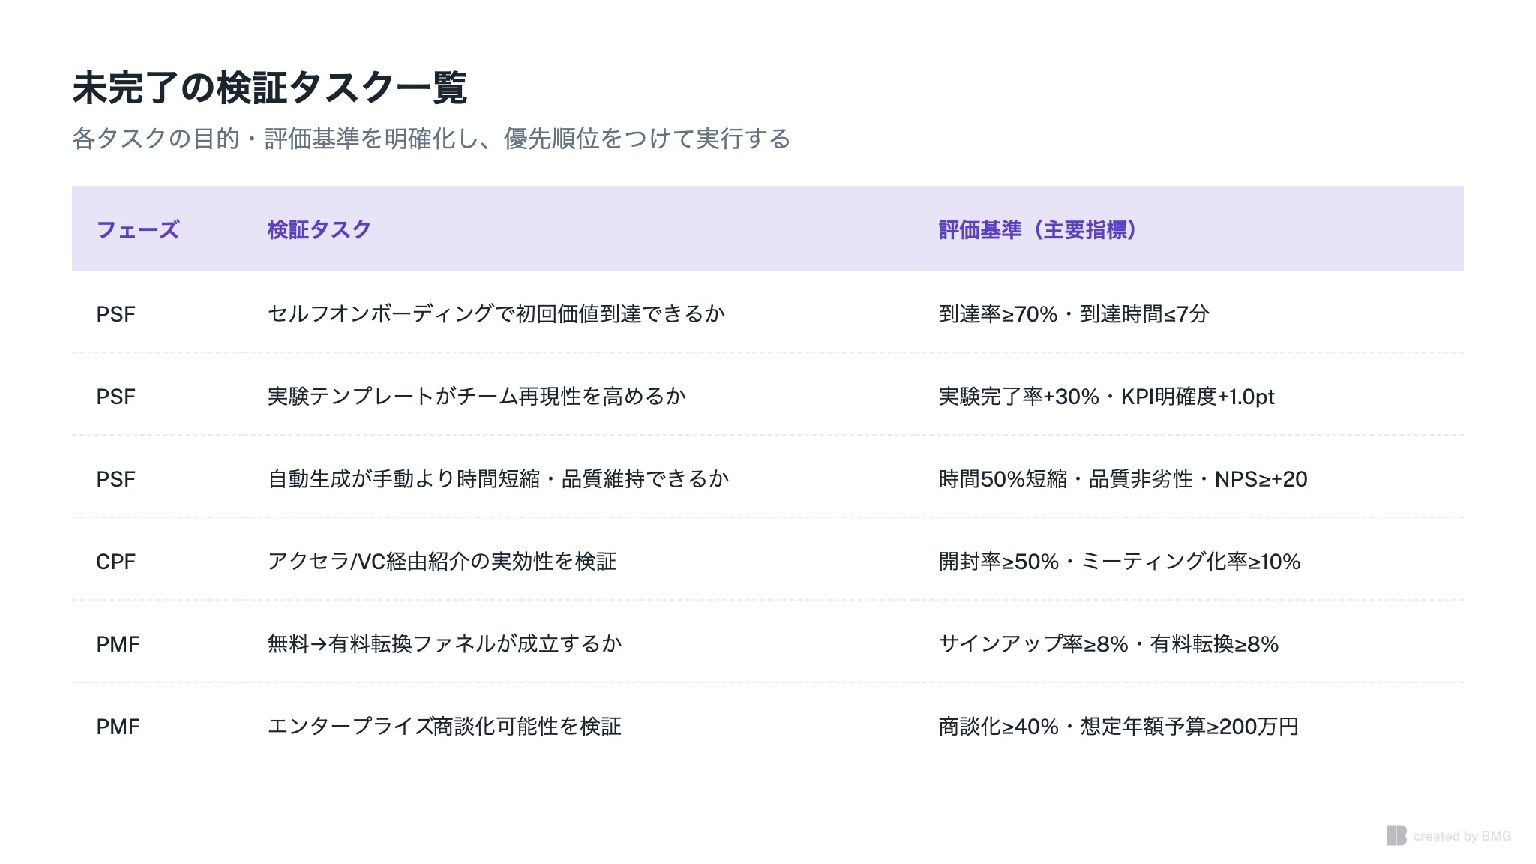
Task: Click the 自動生成が手動より時間短縮 task cell
Action: click(x=498, y=479)
